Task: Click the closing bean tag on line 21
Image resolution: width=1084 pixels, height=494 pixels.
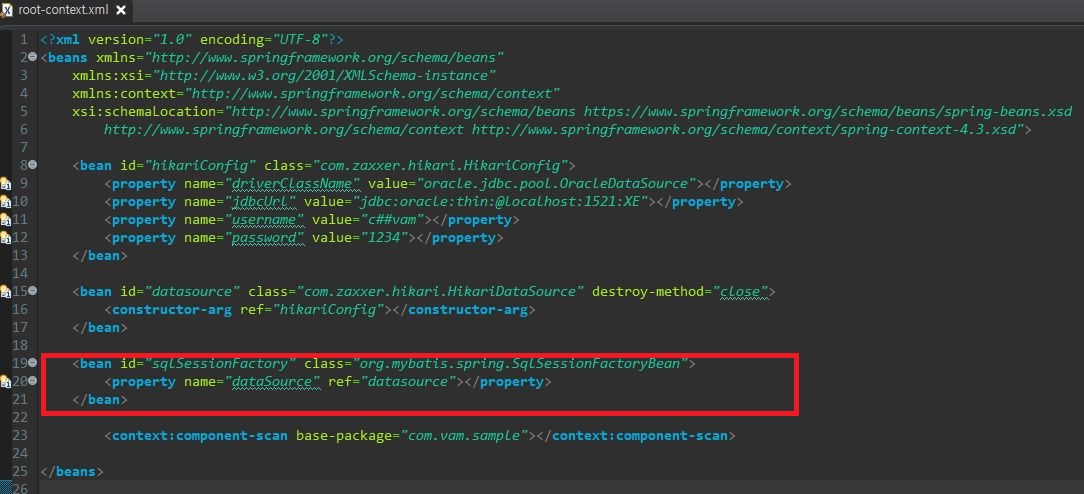Action: click(x=100, y=399)
